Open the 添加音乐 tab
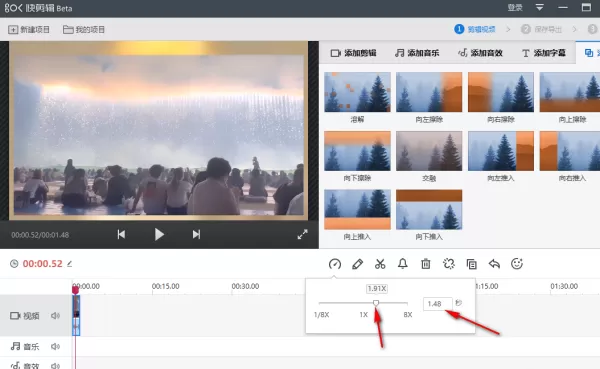This screenshot has height=369, width=600. coord(417,53)
